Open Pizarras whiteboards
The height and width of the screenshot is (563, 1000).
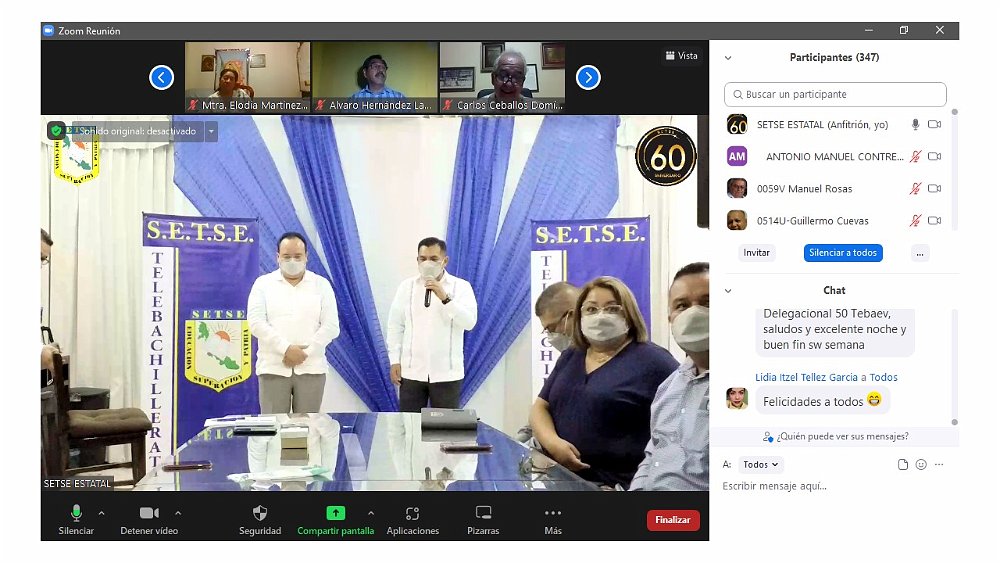point(483,514)
